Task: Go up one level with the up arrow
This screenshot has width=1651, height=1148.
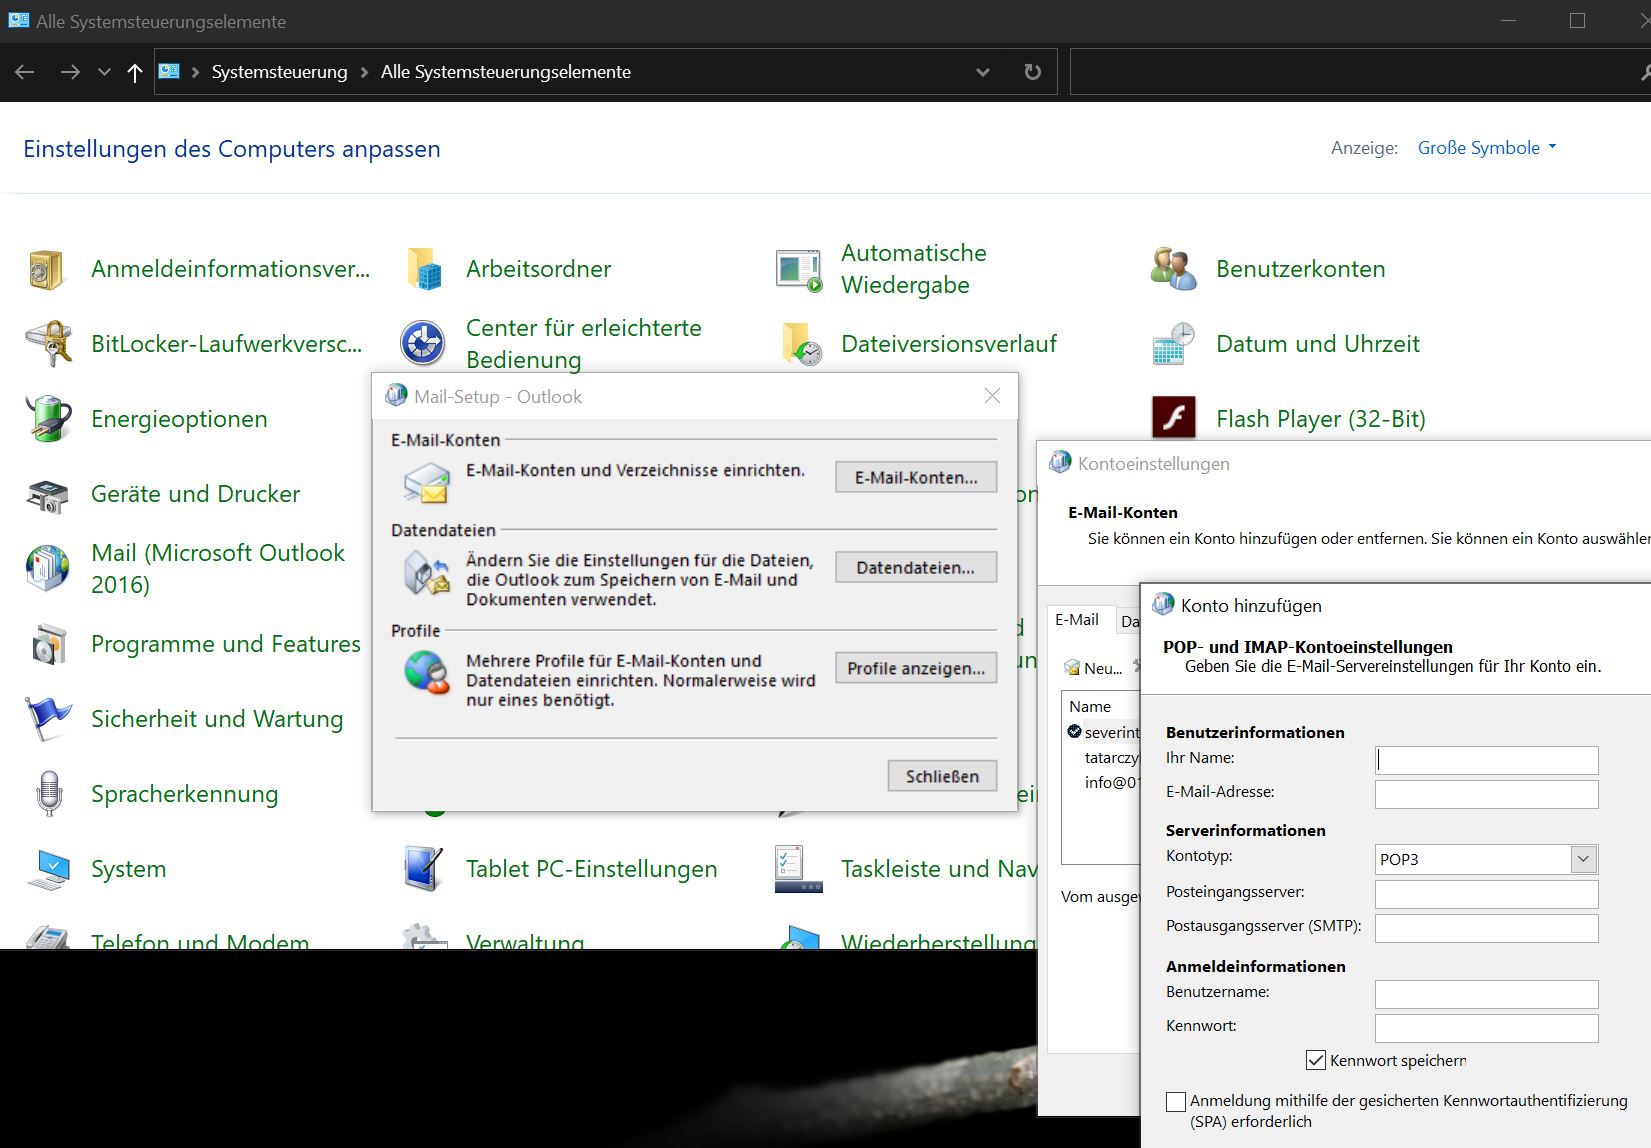Action: coord(135,72)
